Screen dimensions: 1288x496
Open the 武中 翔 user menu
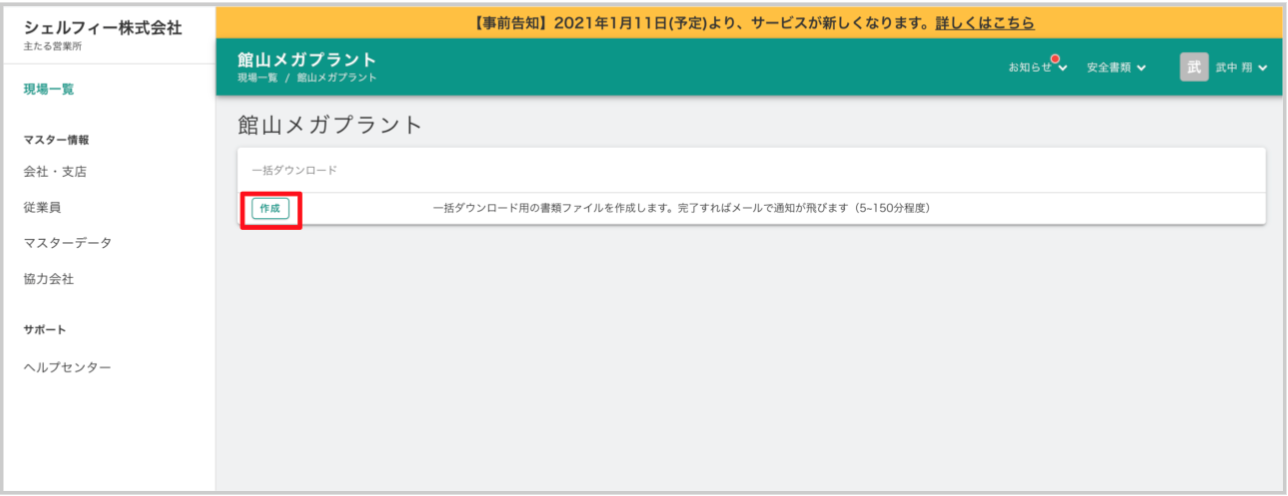pyautogui.click(x=1241, y=67)
